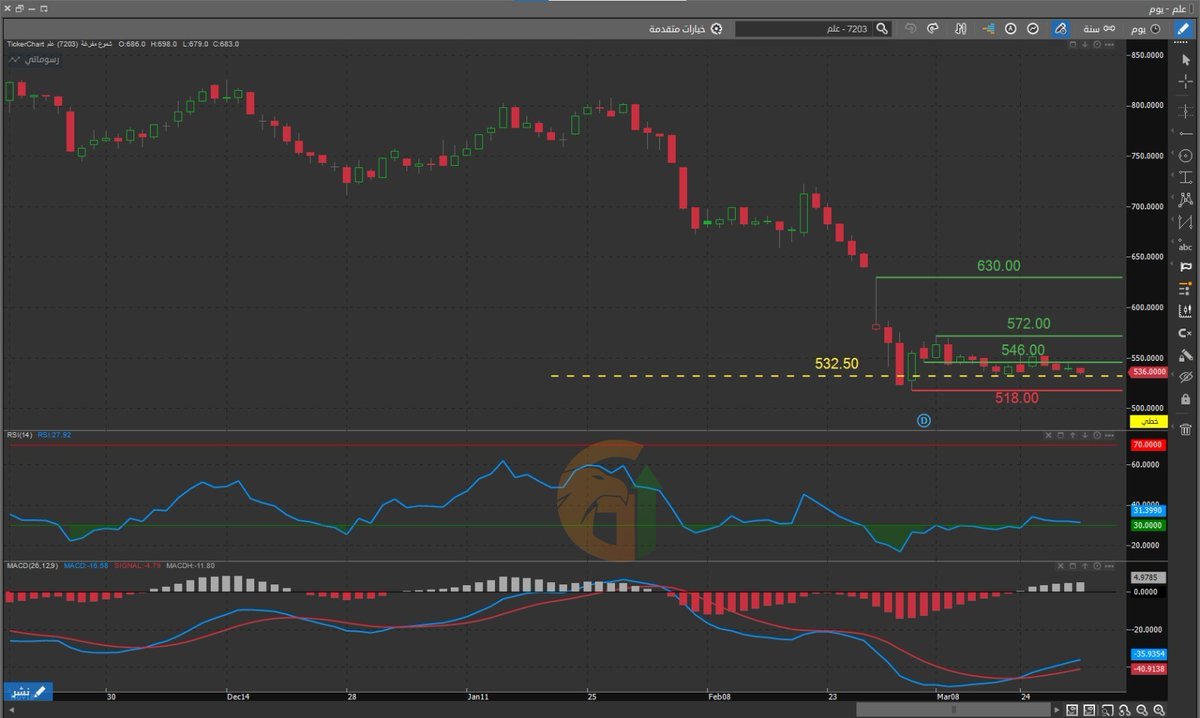
Task: Click the 536.0000 current price tag
Action: coord(1148,371)
